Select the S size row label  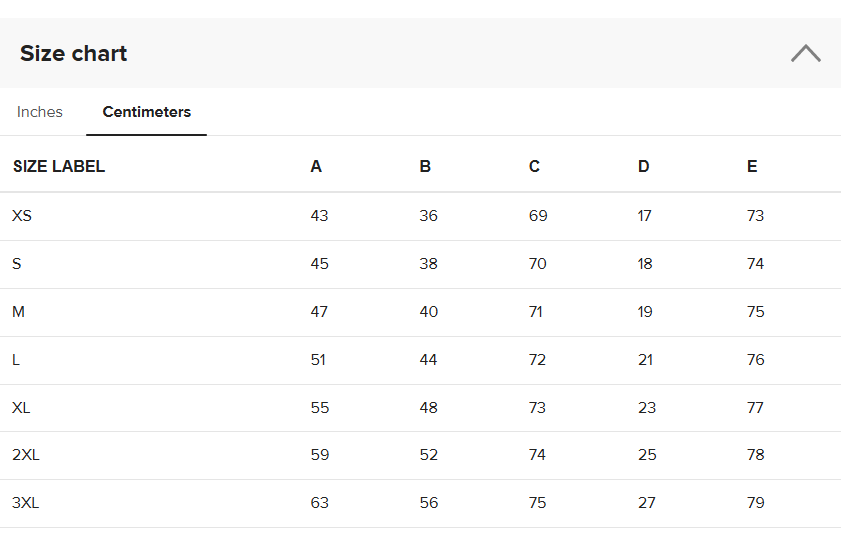[17, 264]
